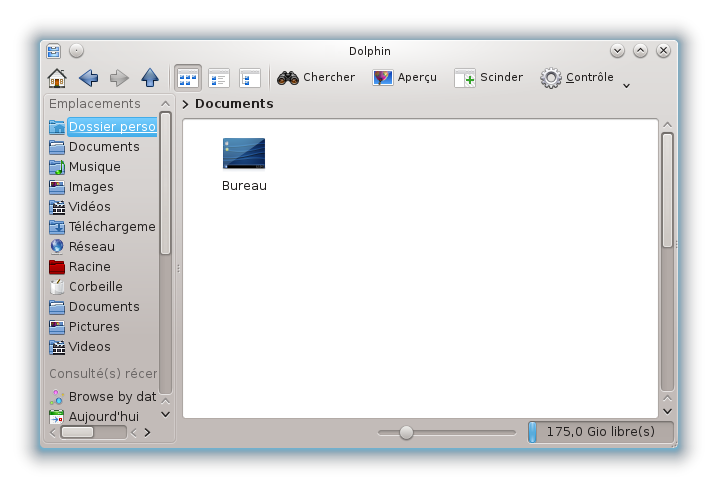The height and width of the screenshot is (488, 718).
Task: Adjust the zoom slider handle
Action: click(x=406, y=432)
